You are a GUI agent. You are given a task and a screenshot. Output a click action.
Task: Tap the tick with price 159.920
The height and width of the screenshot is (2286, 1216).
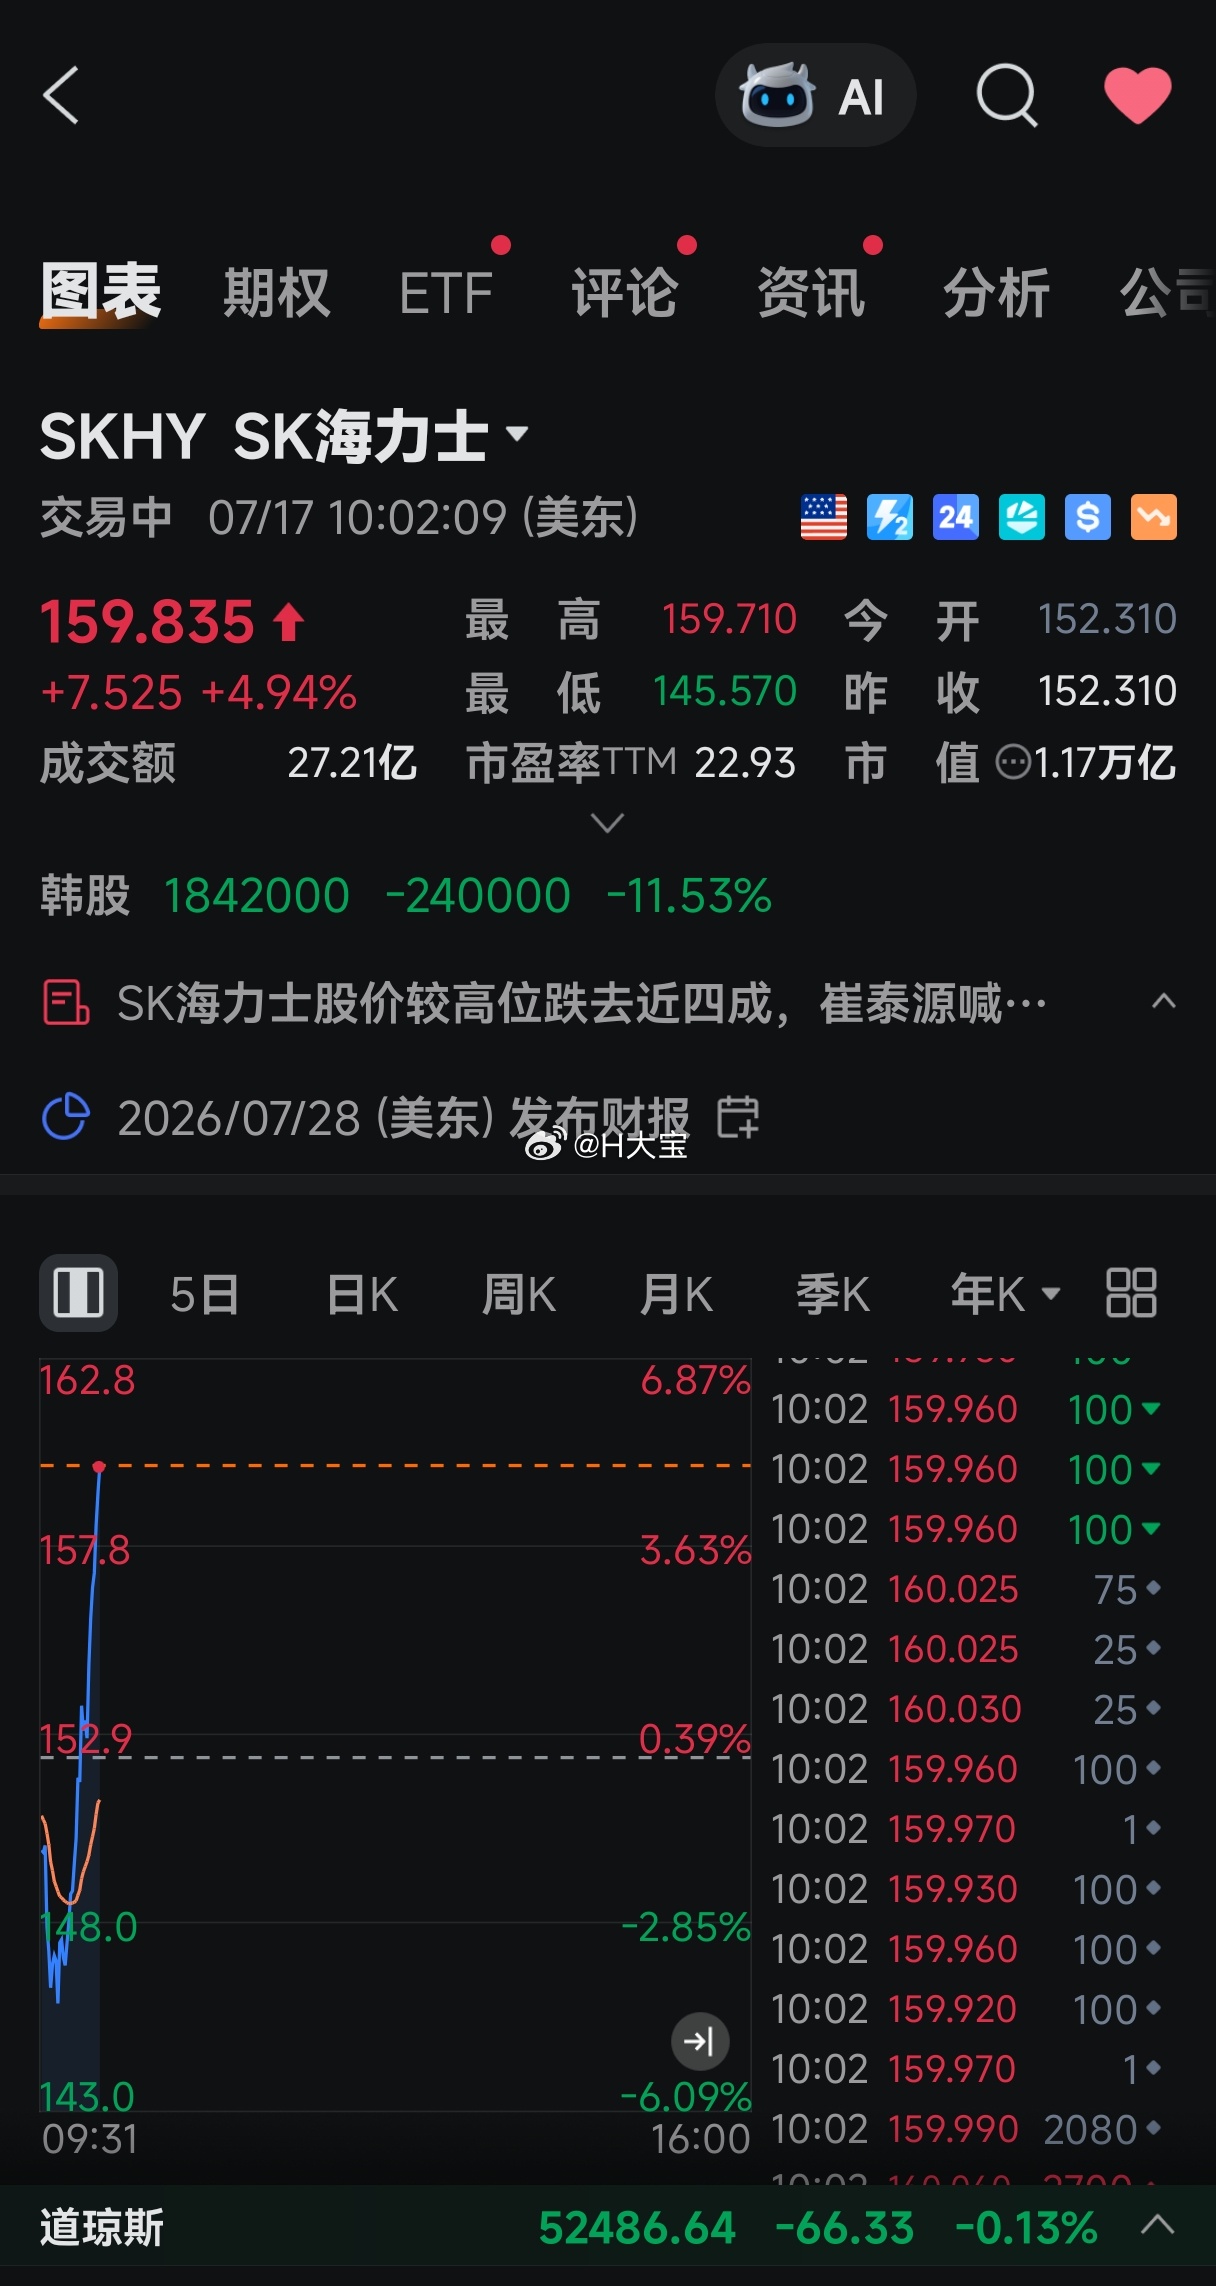[x=965, y=2009]
